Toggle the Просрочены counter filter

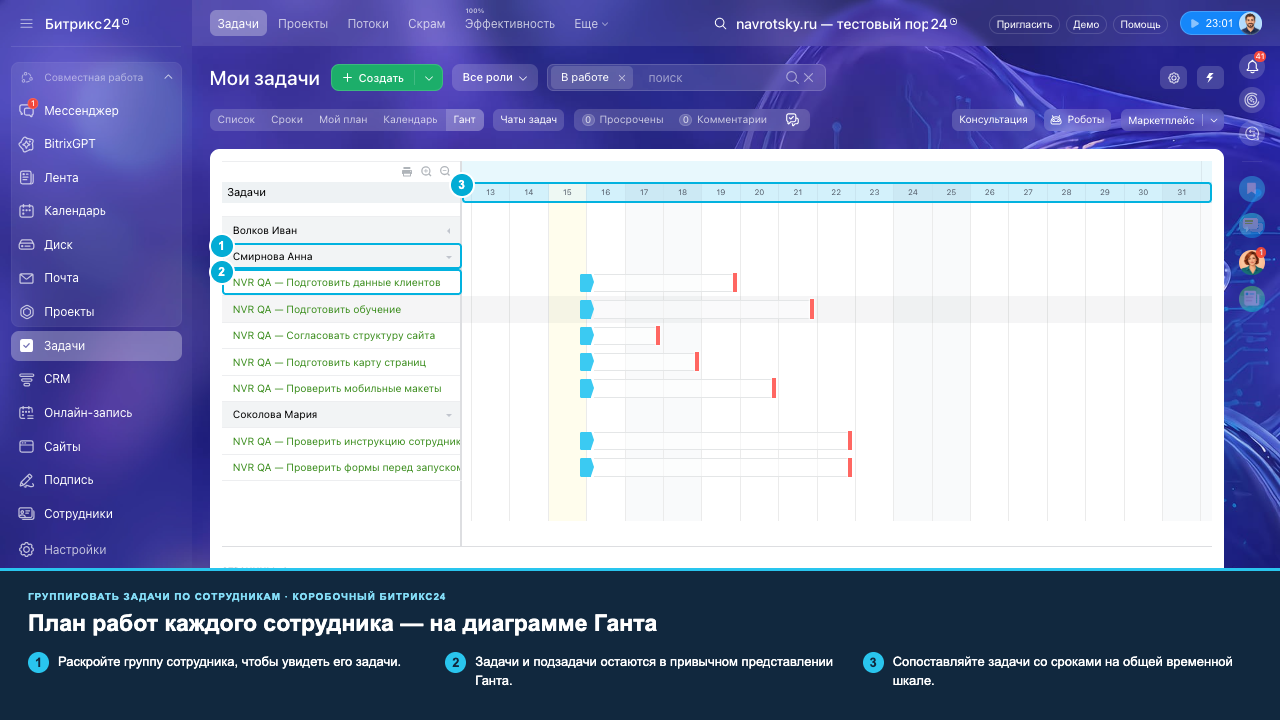(623, 120)
